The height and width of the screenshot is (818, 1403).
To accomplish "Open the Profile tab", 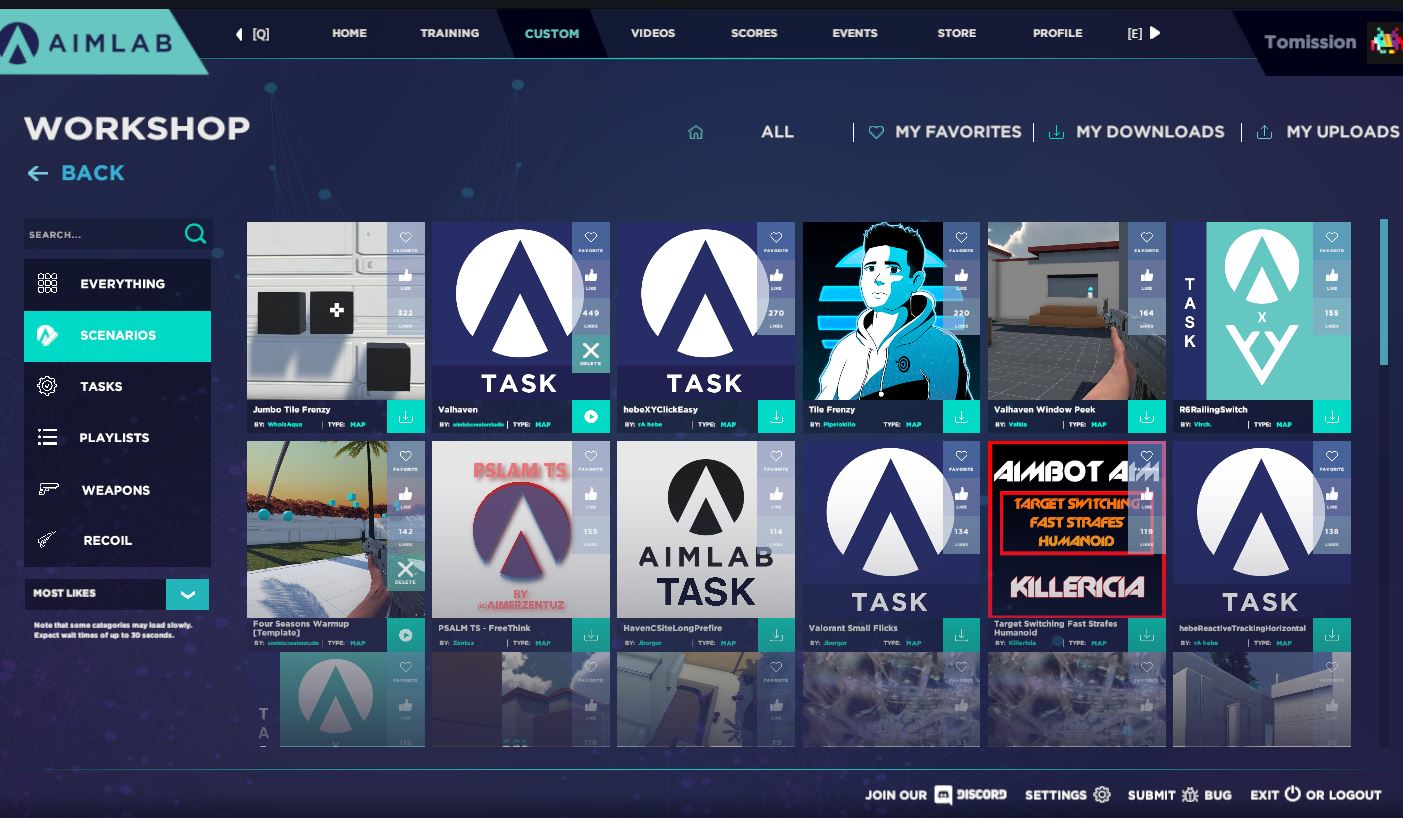I will click(x=1057, y=33).
